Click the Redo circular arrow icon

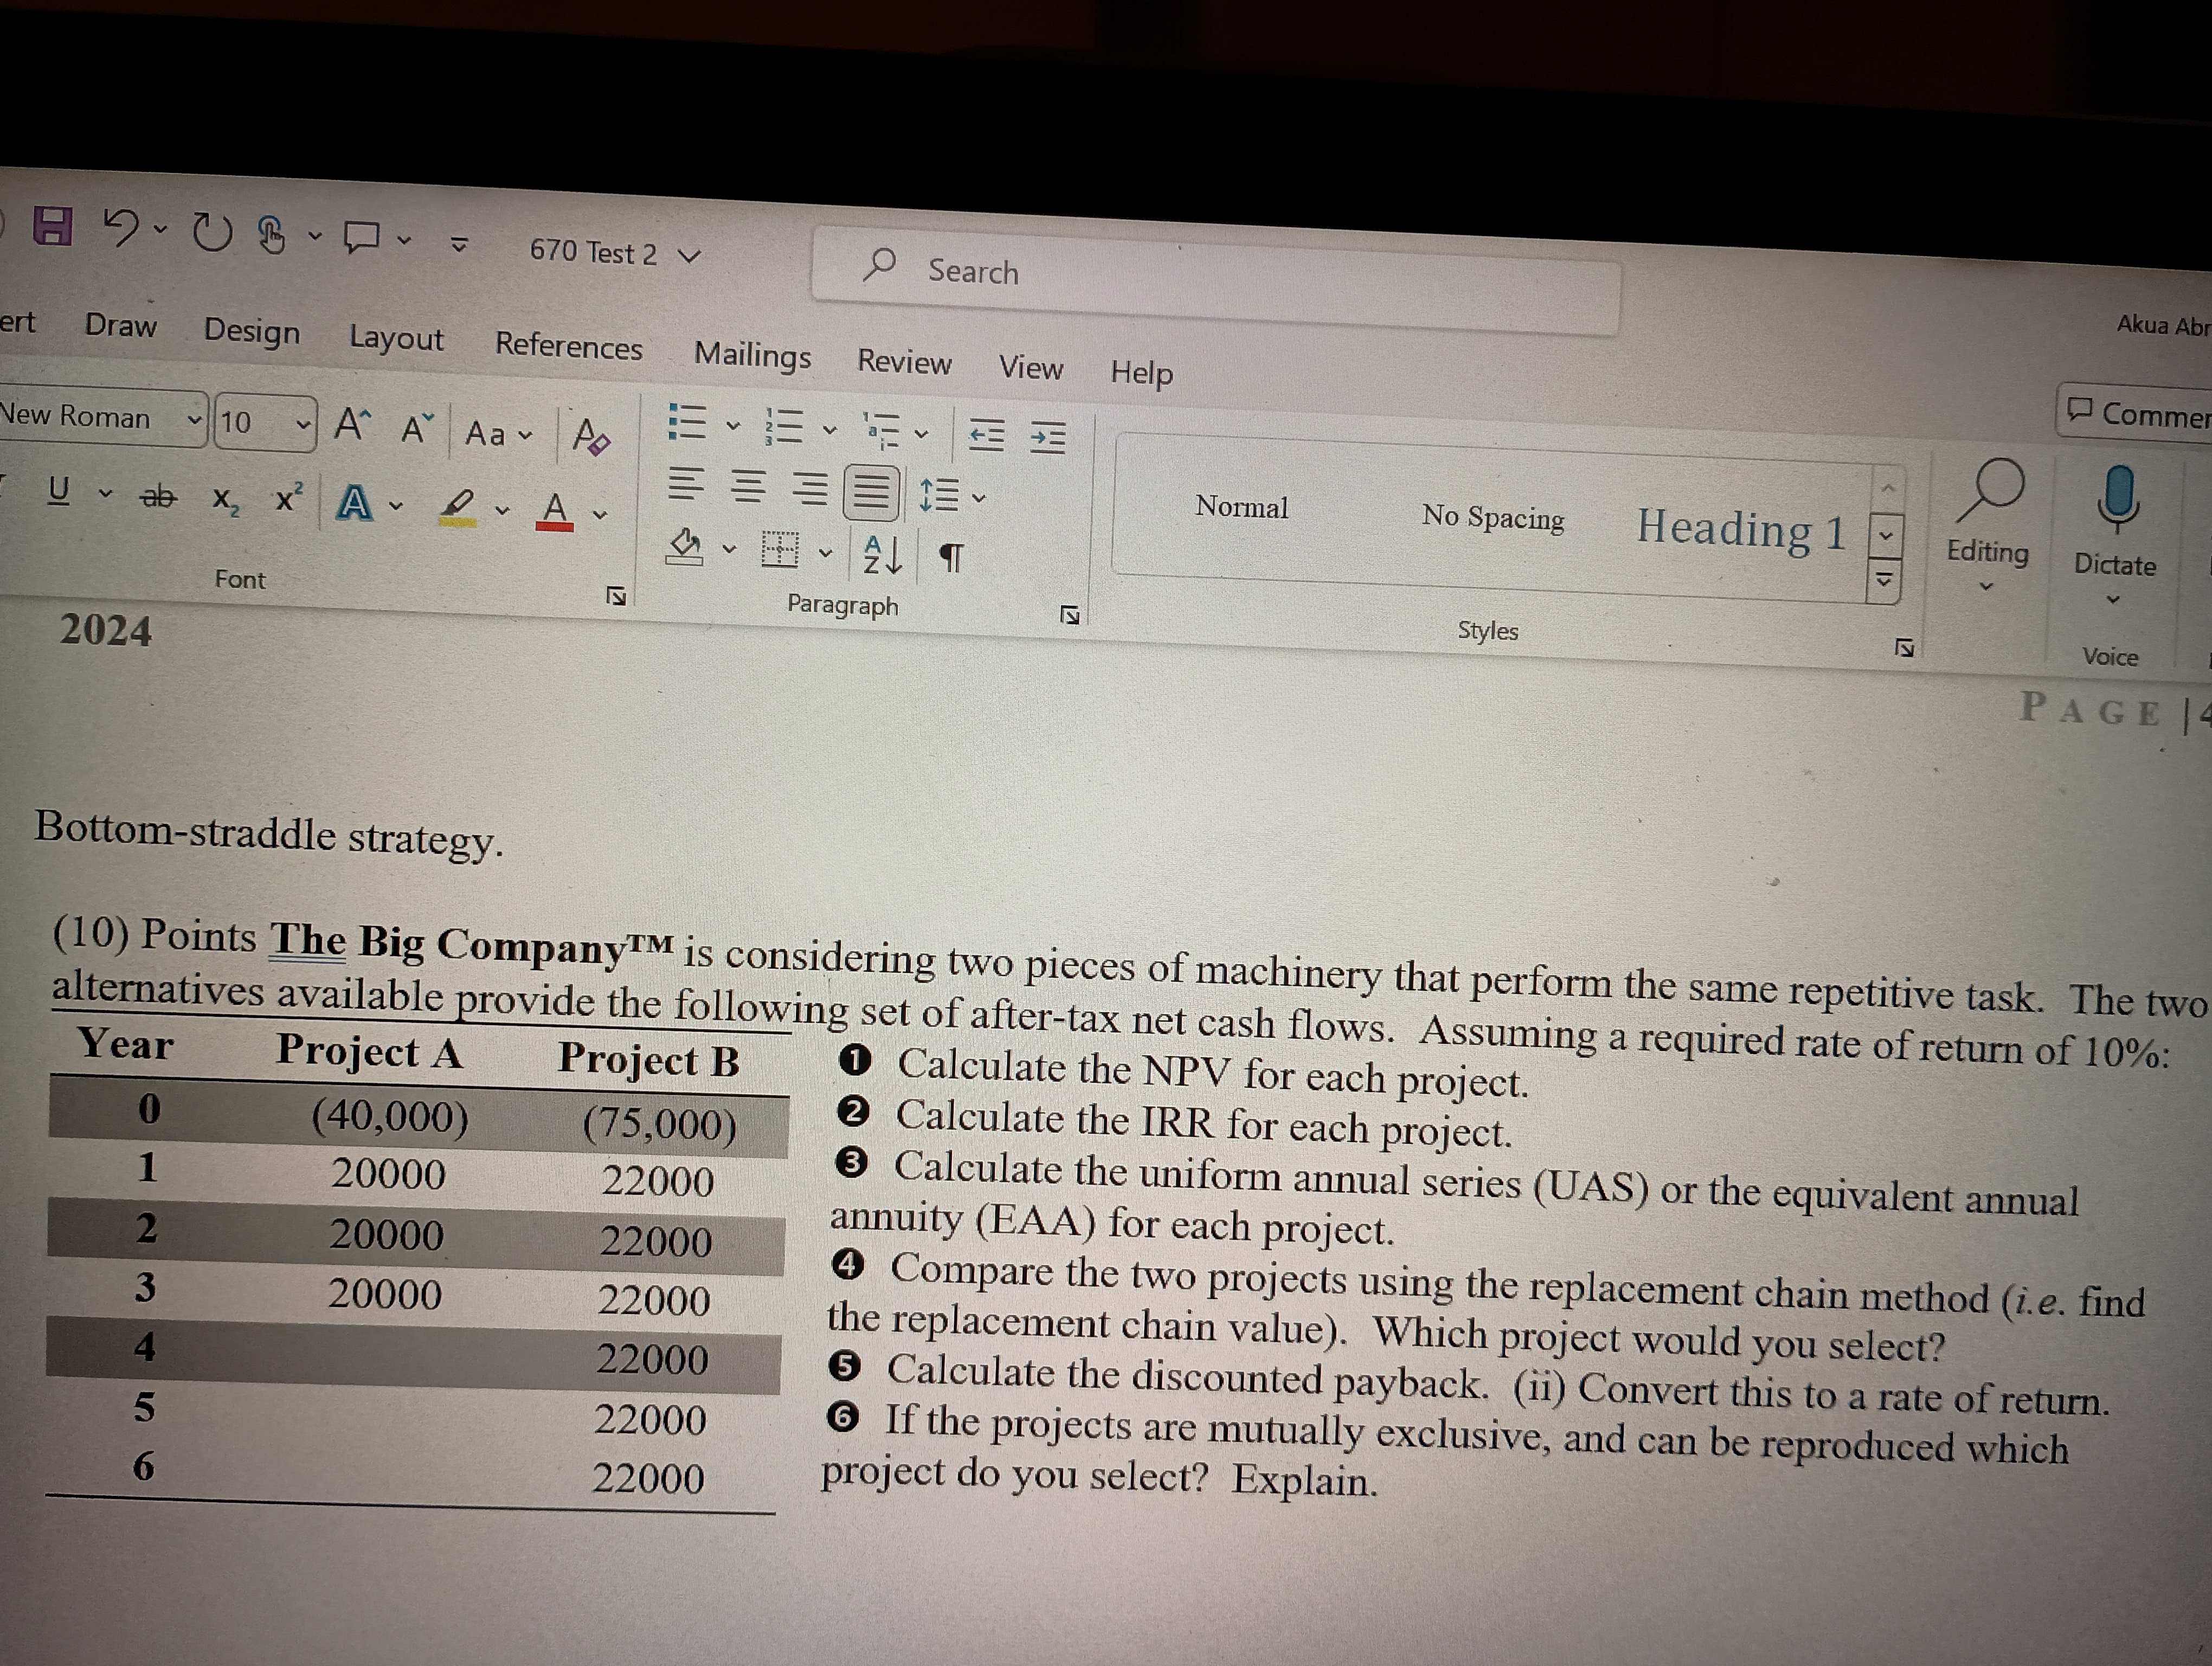tap(211, 233)
